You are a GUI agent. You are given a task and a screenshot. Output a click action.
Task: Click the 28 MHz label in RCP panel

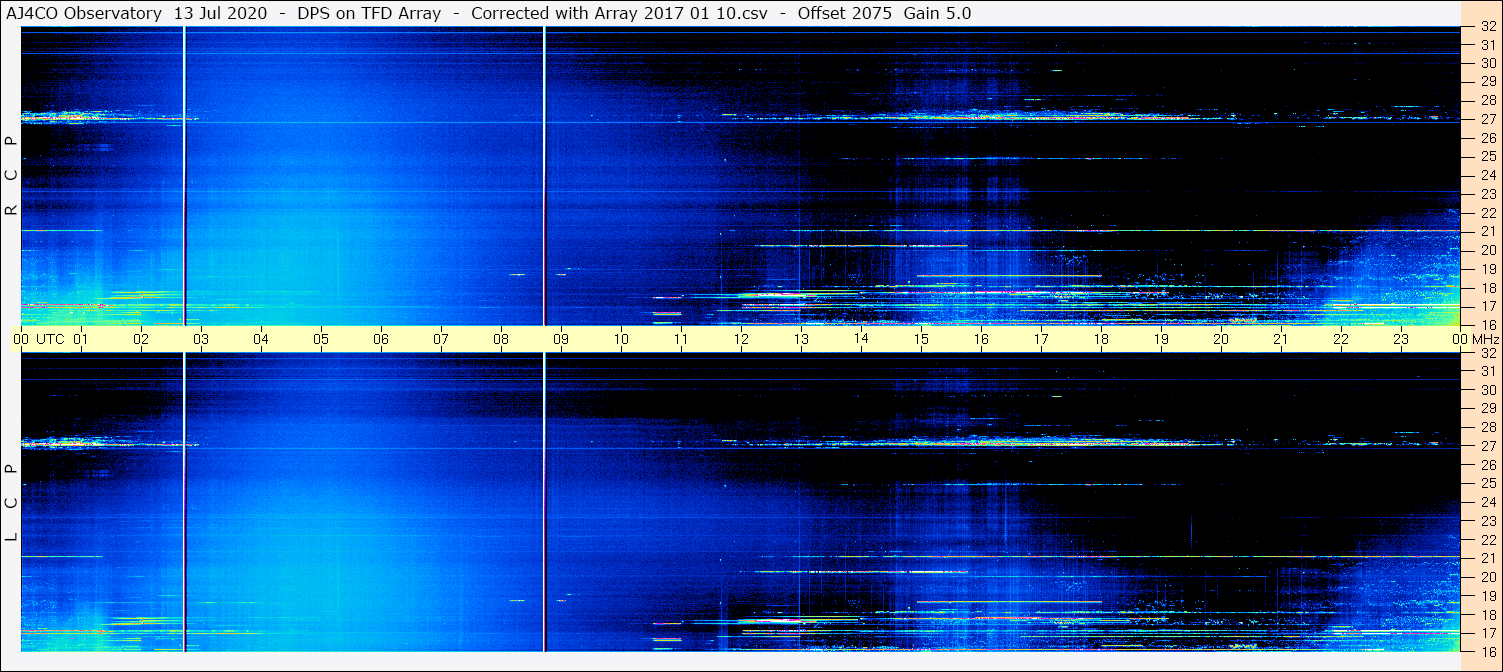pos(1487,100)
